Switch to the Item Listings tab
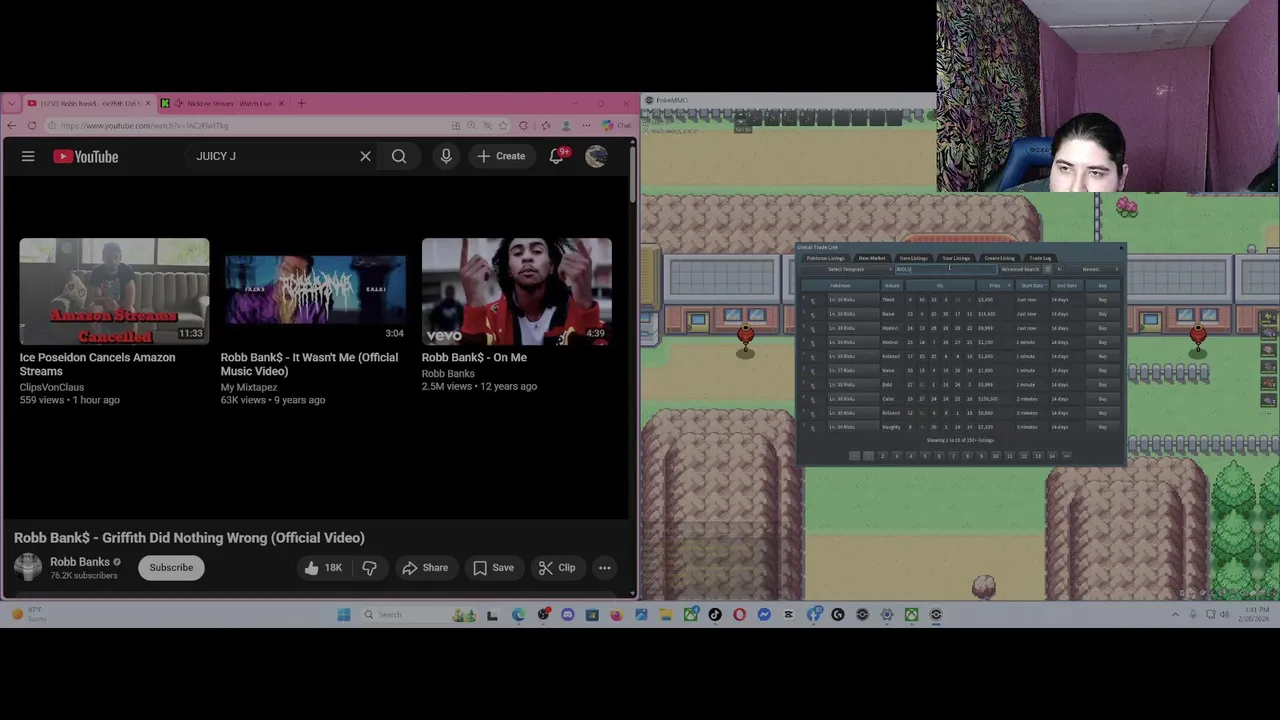Image resolution: width=1280 pixels, height=720 pixels. (913, 258)
